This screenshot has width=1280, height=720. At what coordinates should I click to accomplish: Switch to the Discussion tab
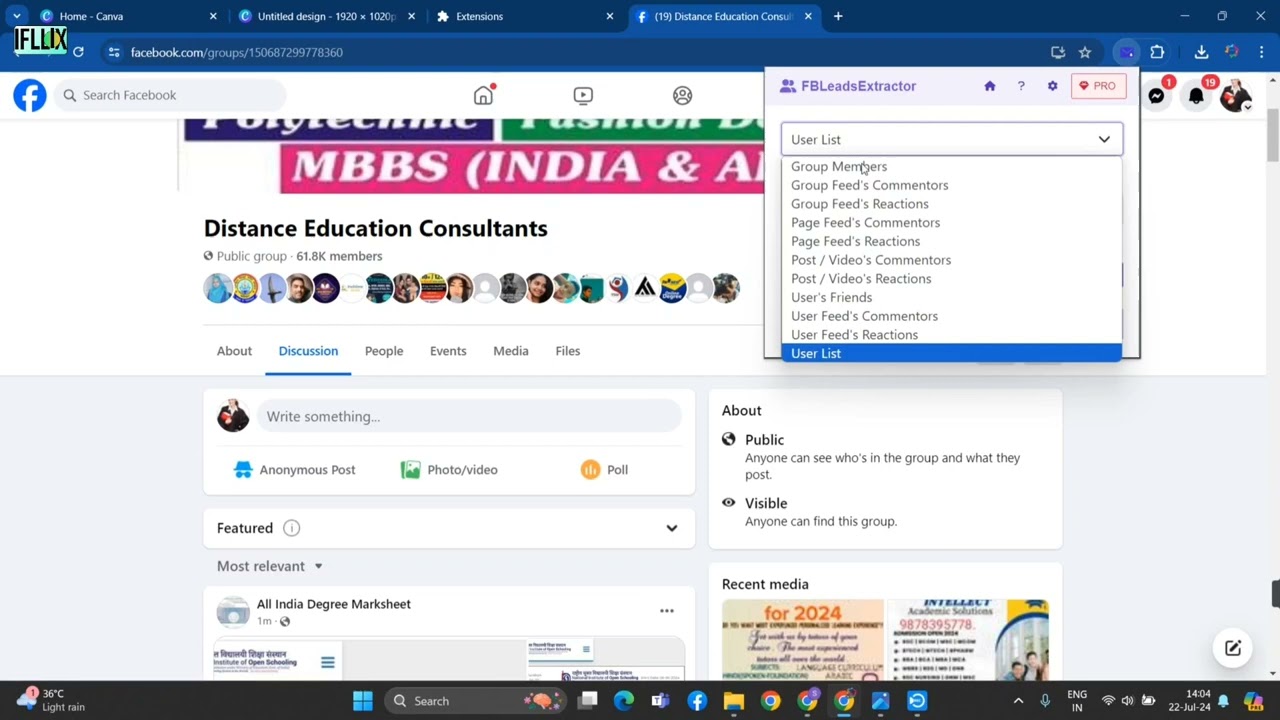308,351
